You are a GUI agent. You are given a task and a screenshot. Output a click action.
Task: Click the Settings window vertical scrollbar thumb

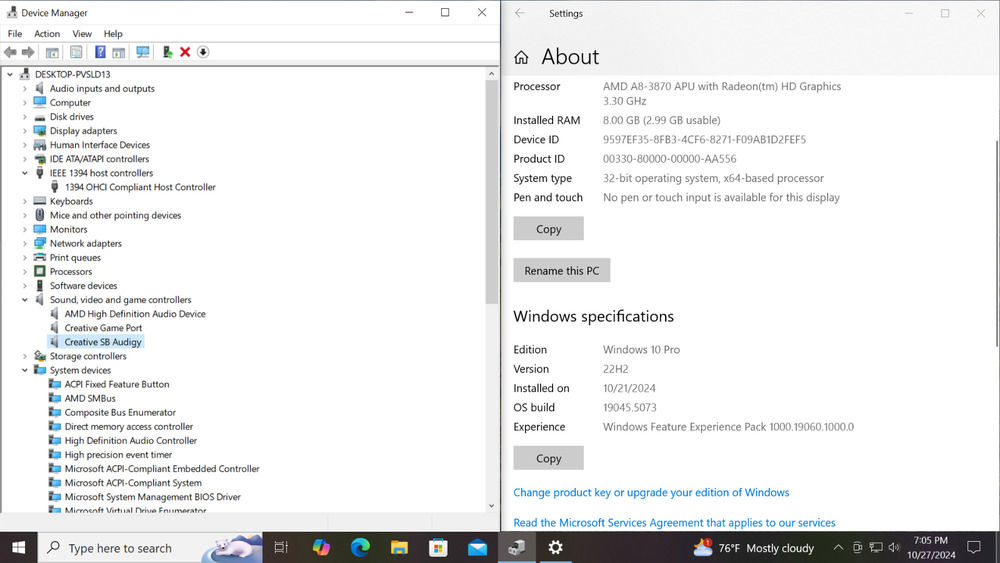tap(997, 242)
